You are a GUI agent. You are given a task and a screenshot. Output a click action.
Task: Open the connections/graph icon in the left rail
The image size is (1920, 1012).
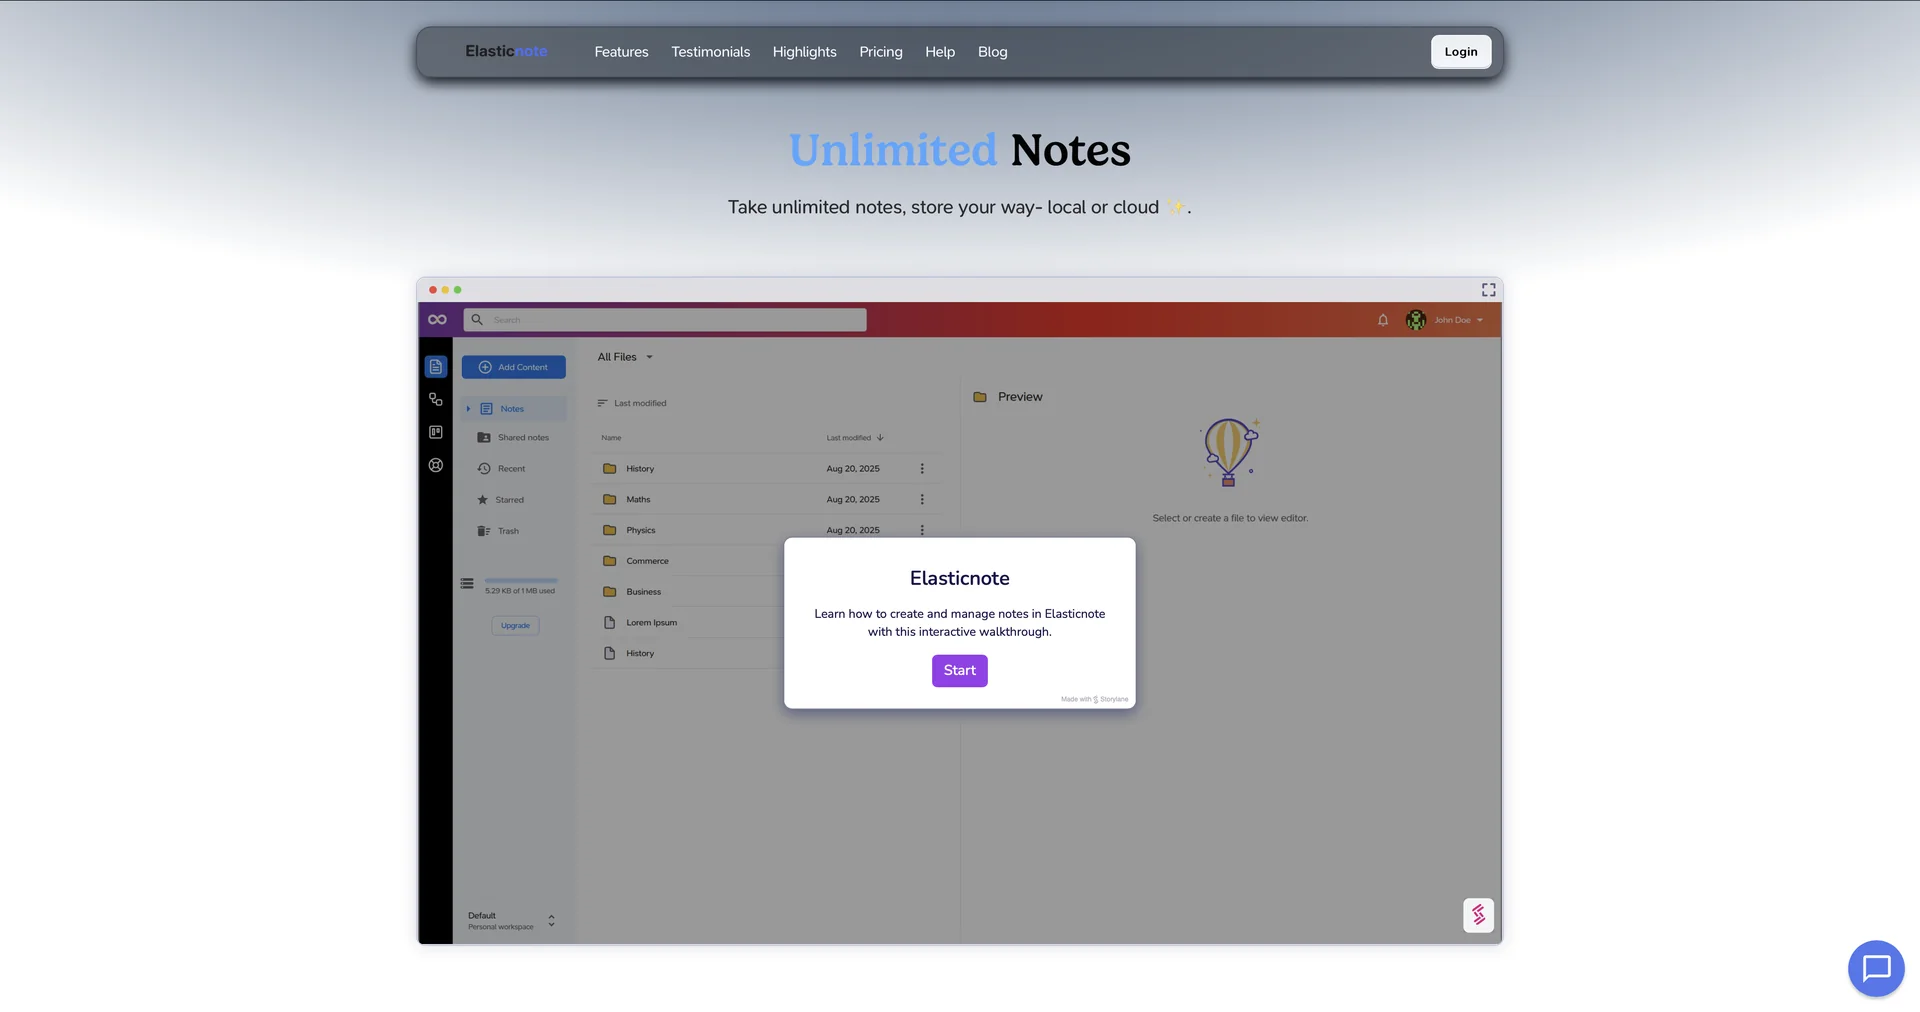click(x=436, y=399)
